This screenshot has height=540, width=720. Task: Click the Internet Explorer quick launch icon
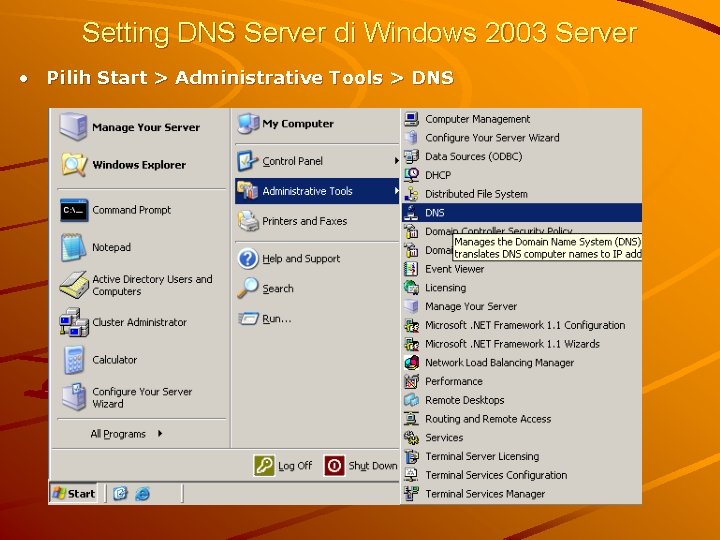pos(142,494)
